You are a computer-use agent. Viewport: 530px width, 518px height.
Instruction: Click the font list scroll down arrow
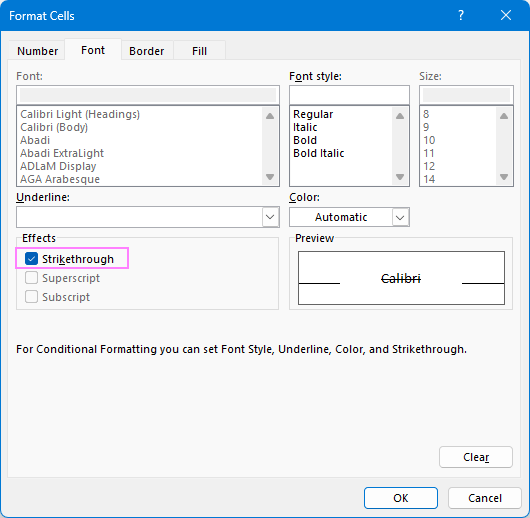tap(270, 177)
